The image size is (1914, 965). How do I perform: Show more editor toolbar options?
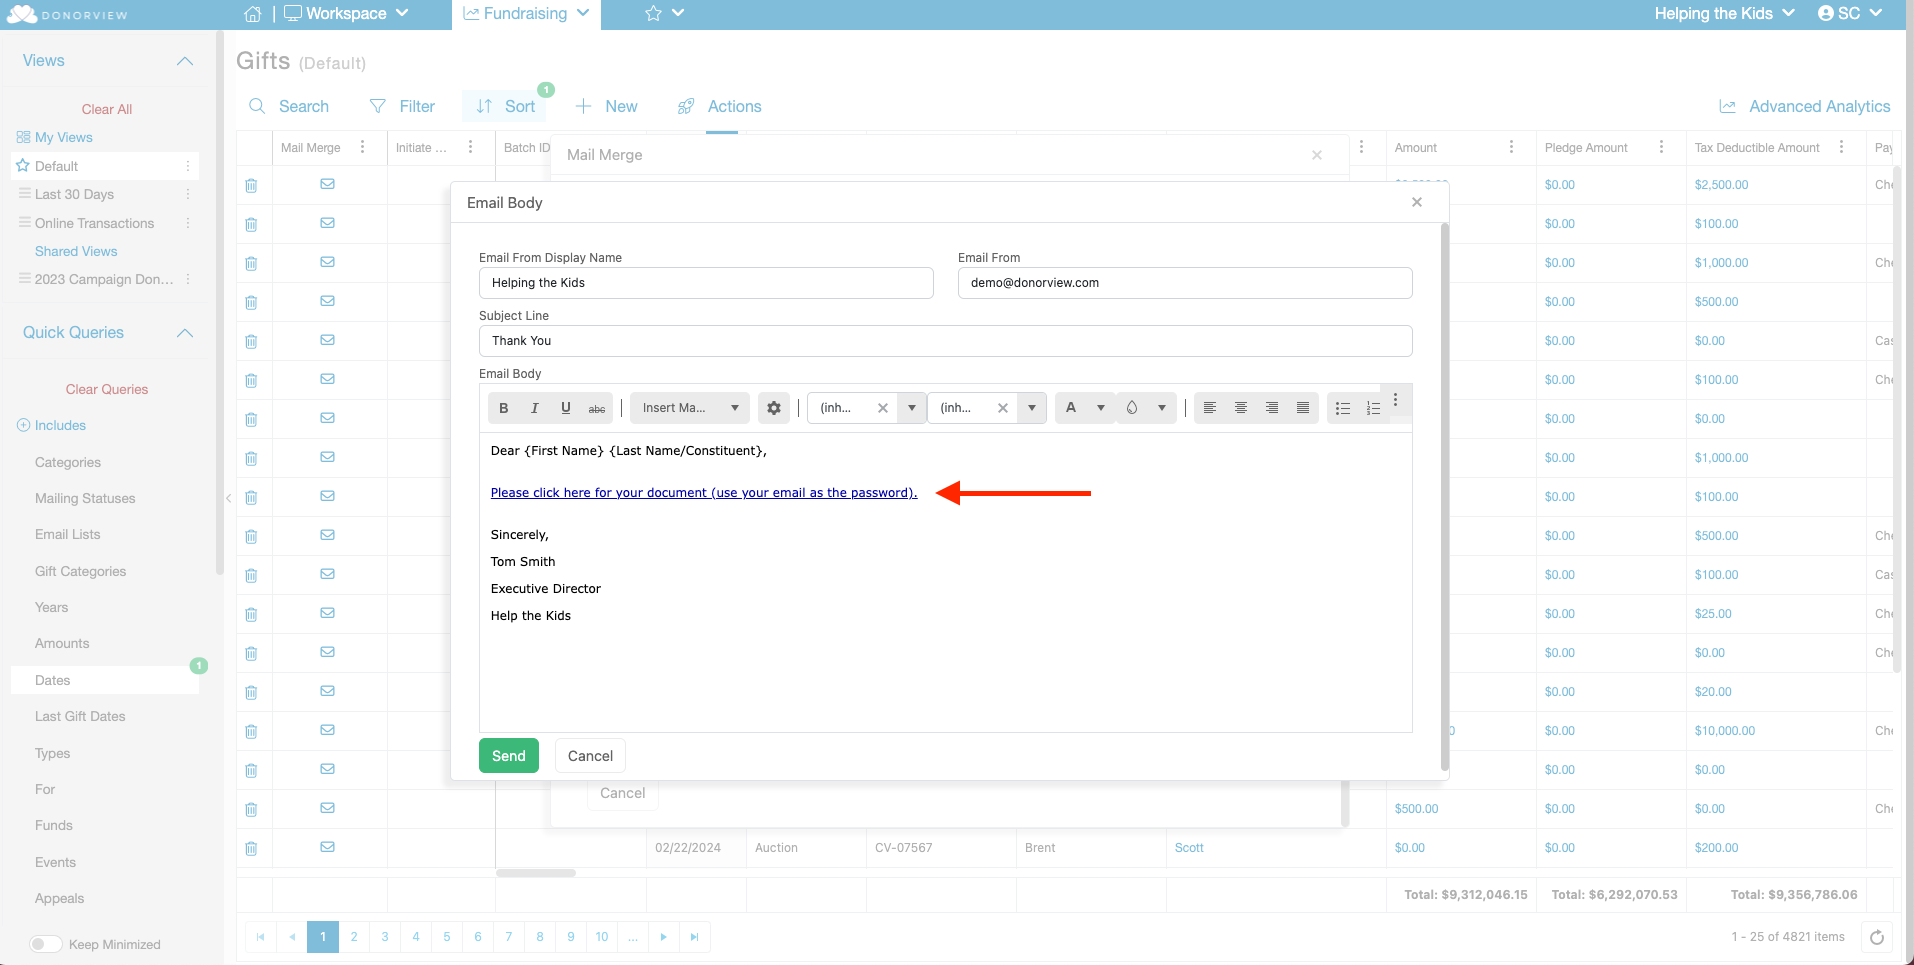click(x=1396, y=401)
